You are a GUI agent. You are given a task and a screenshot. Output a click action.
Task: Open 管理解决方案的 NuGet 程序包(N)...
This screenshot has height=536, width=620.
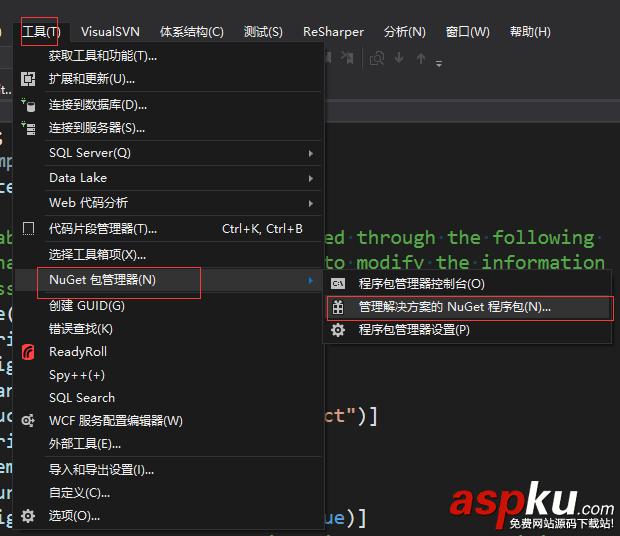pos(455,307)
